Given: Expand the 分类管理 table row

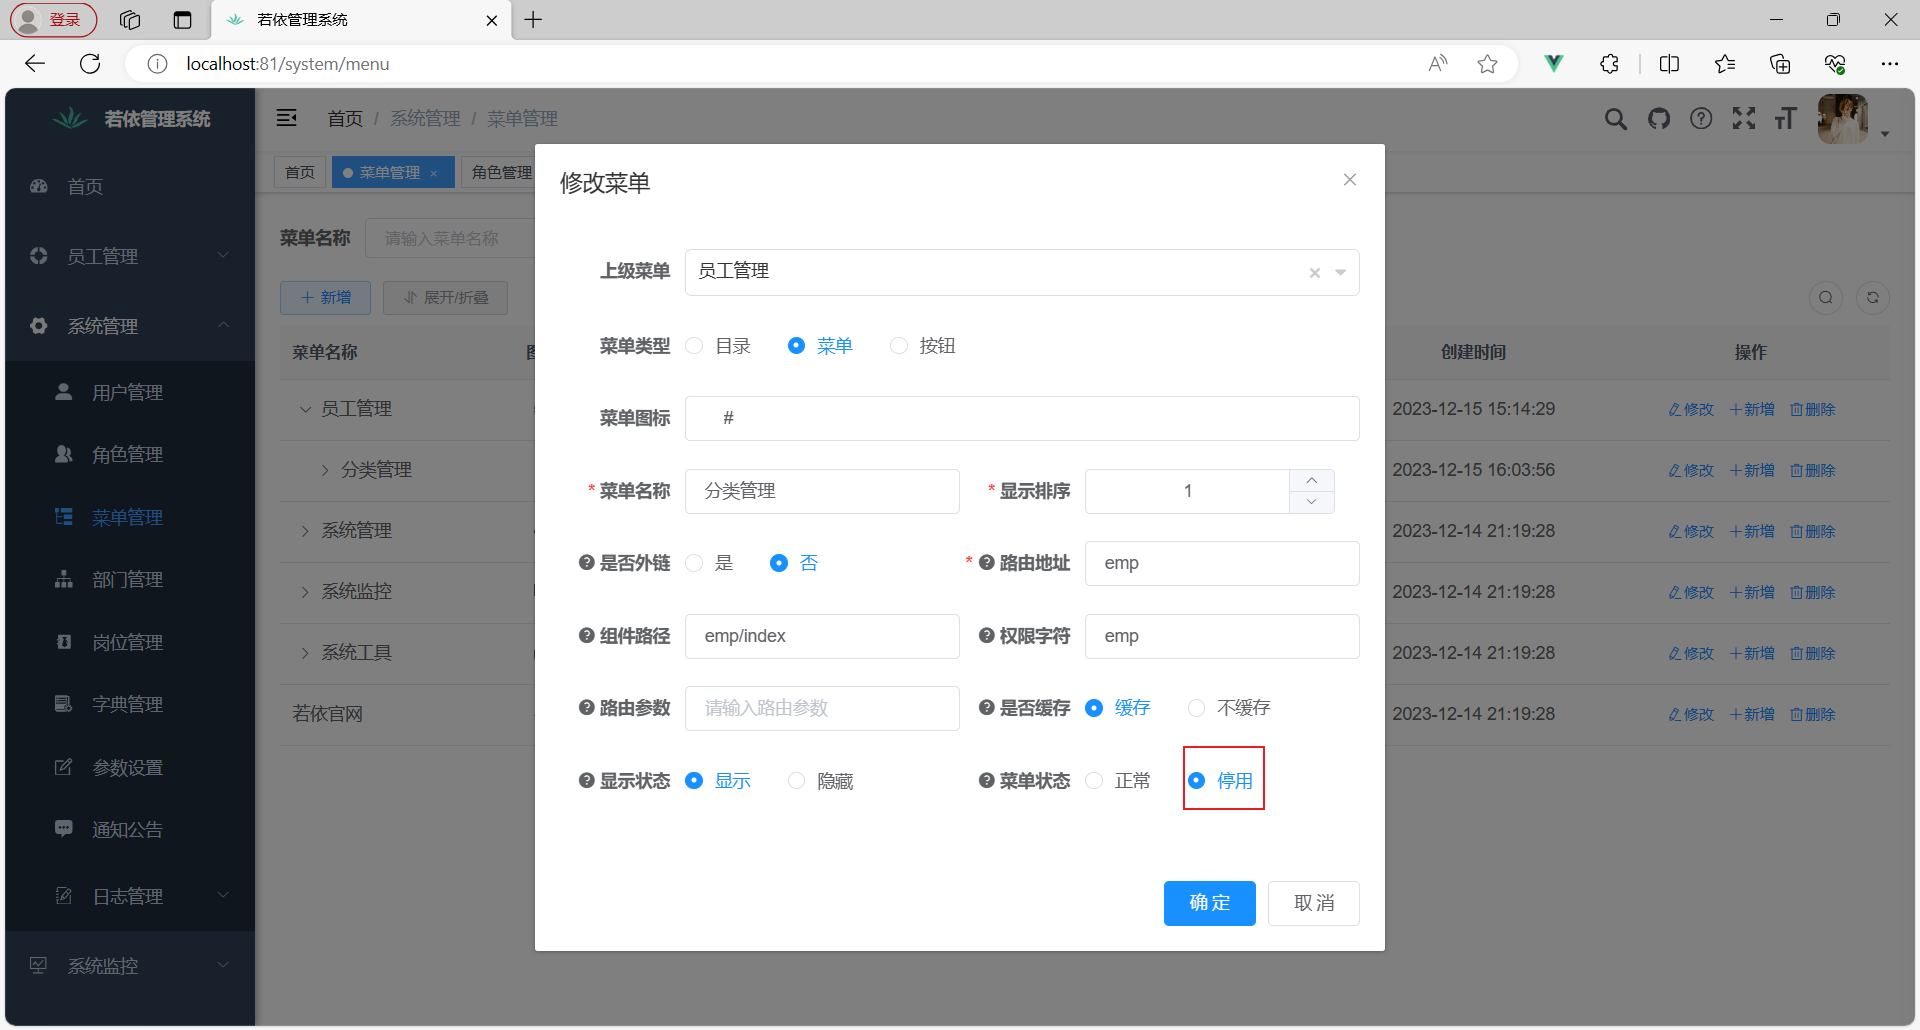Looking at the screenshot, I should click(326, 470).
